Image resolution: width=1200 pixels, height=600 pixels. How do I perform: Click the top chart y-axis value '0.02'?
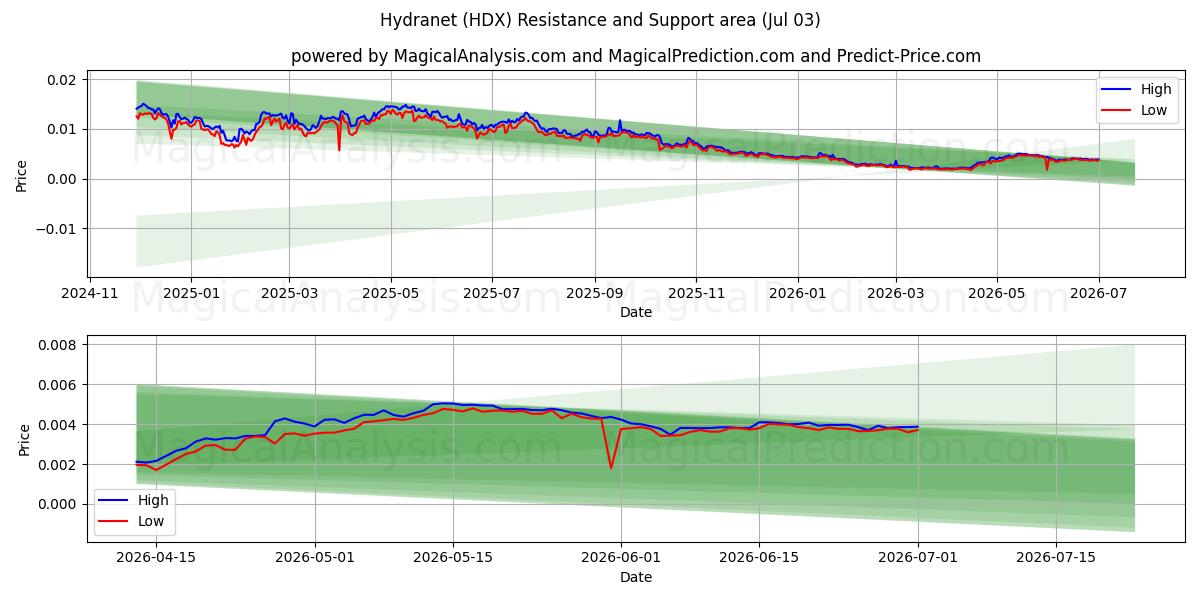pos(64,80)
